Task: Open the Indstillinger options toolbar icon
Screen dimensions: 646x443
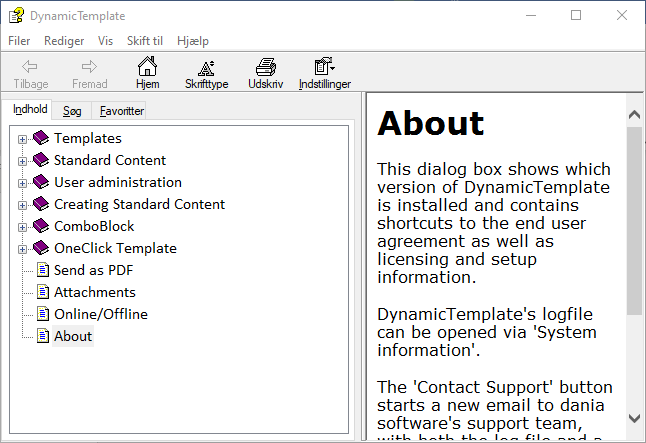Action: coord(325,67)
